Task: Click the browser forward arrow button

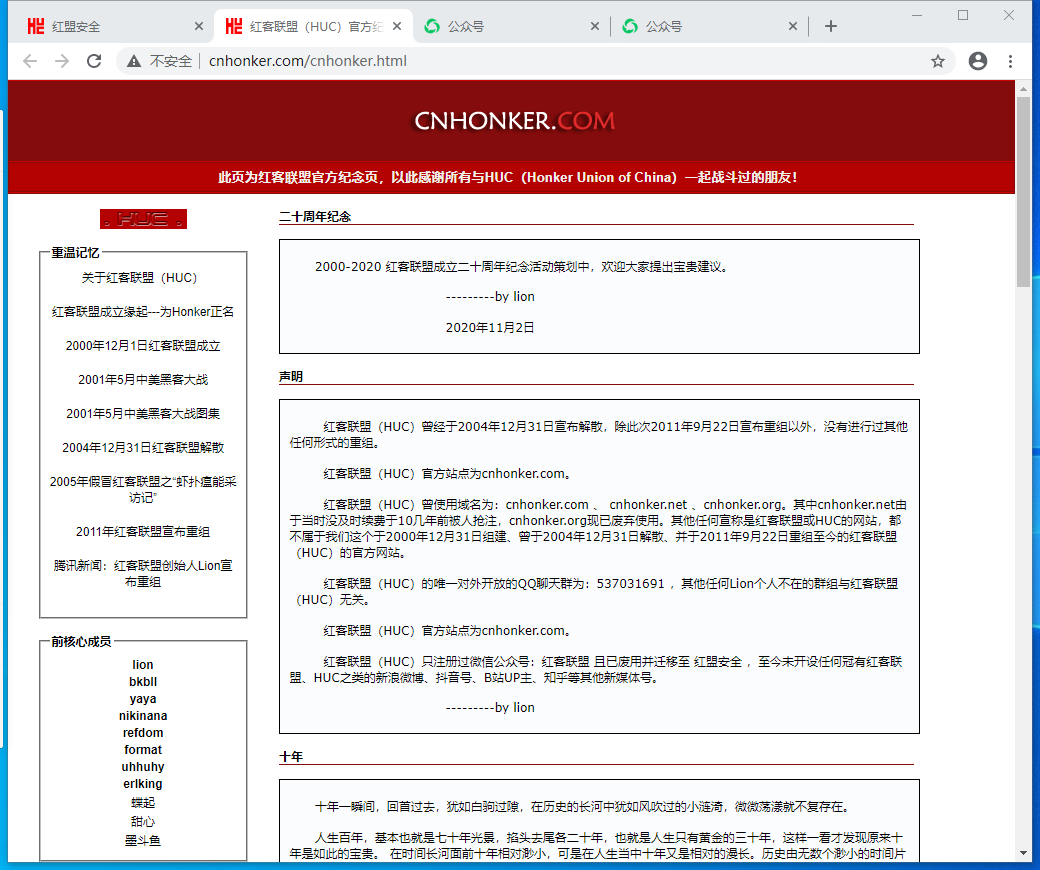Action: point(62,61)
